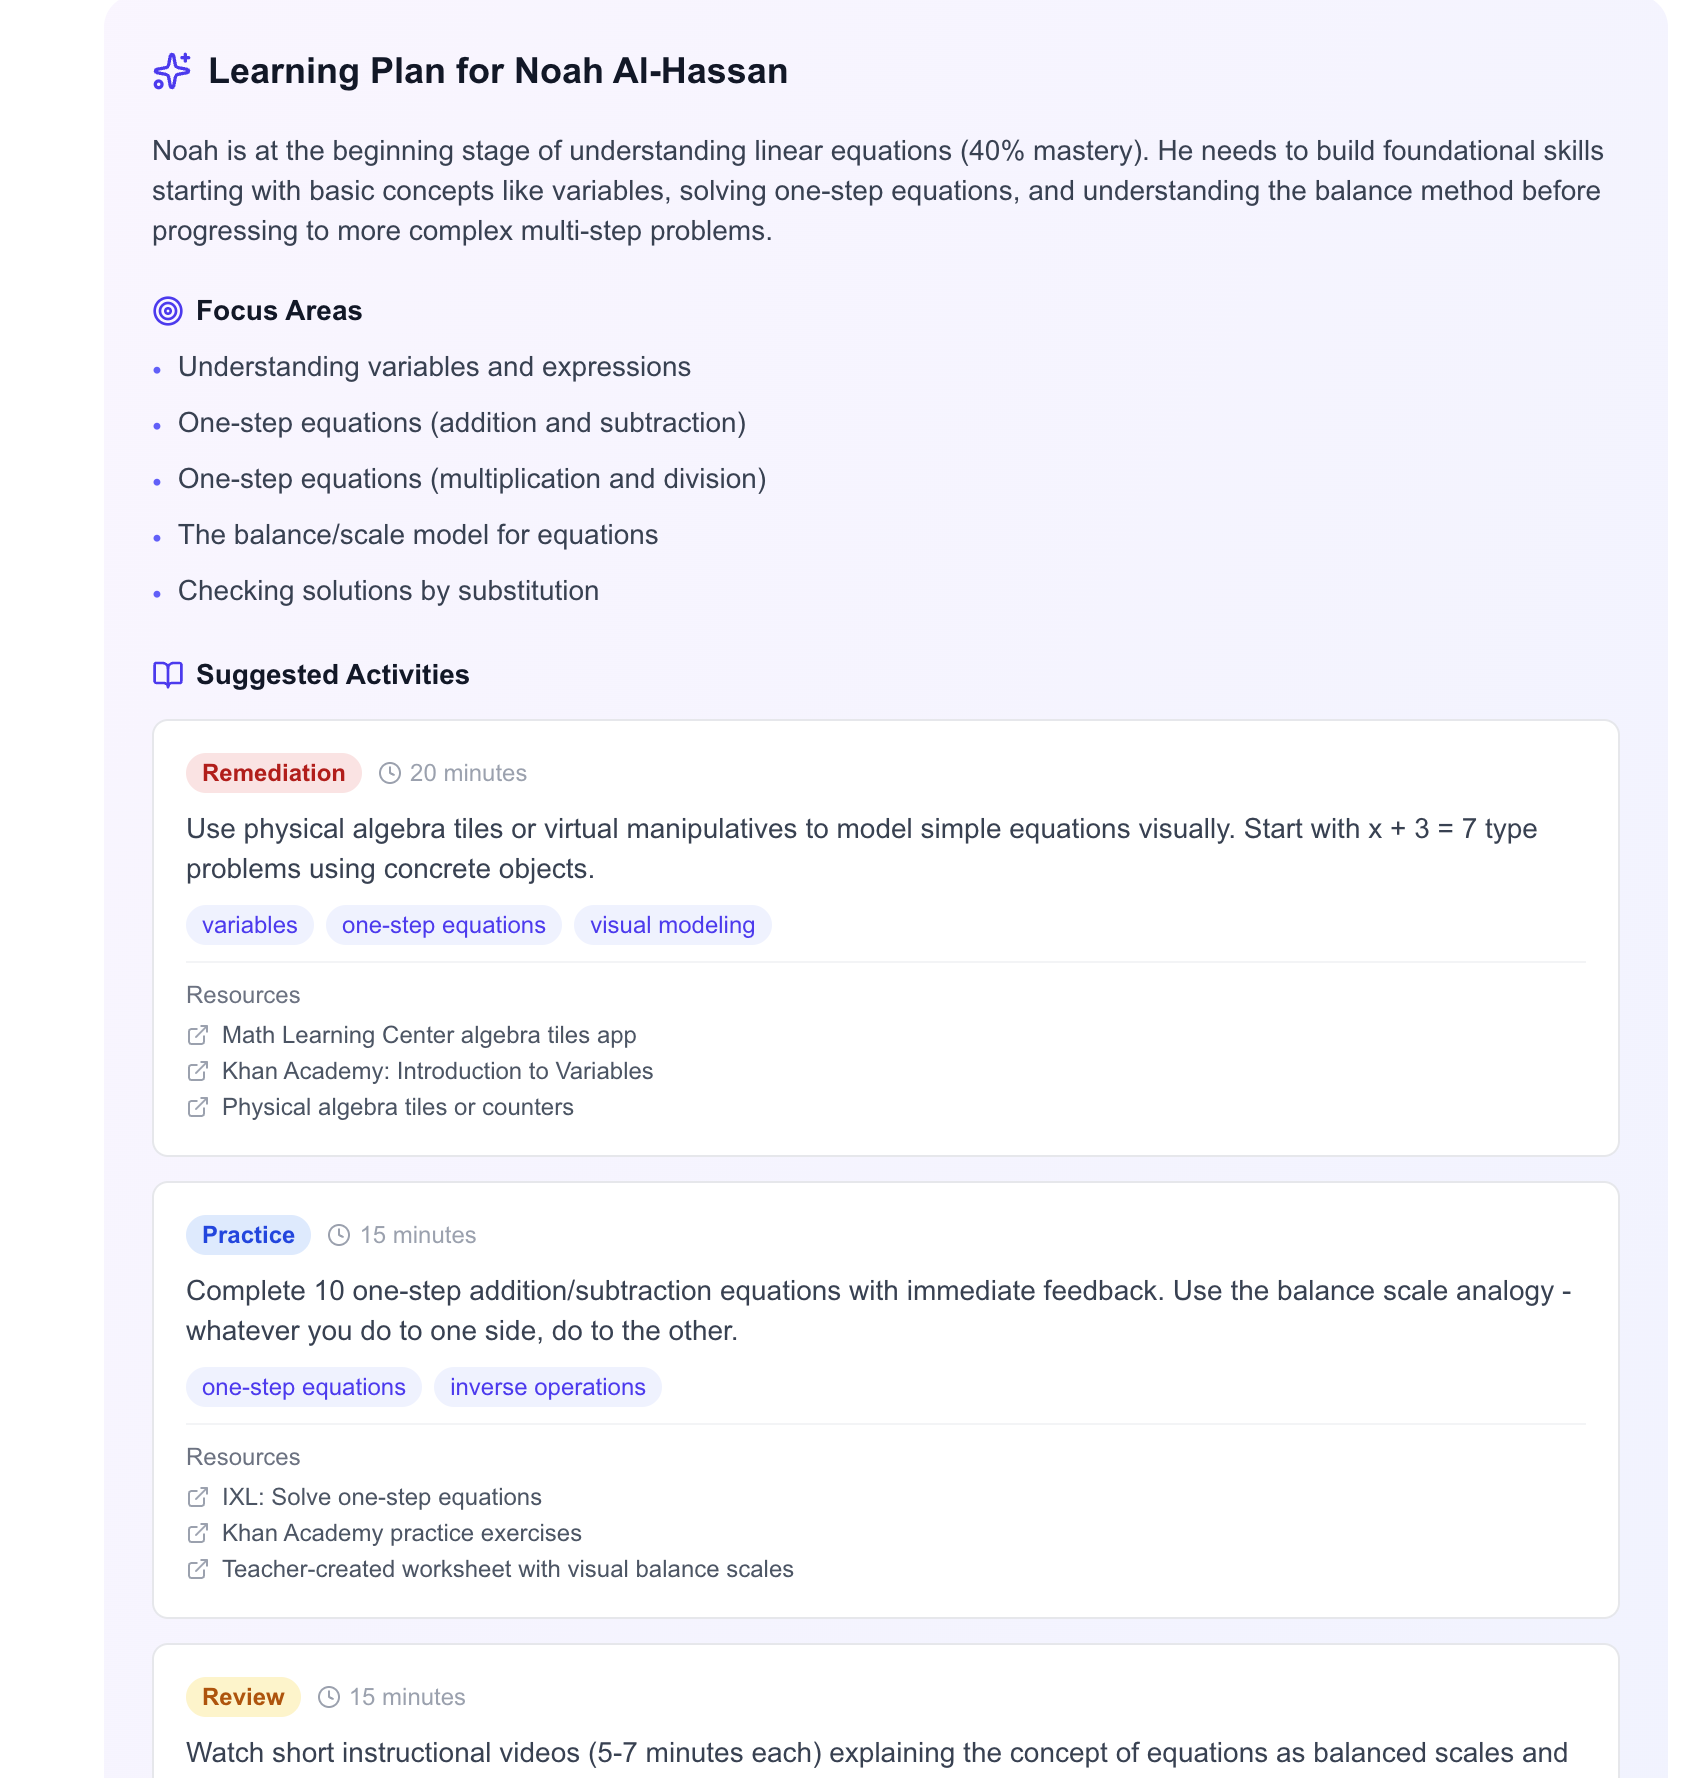Click external link icon for Physical algebra tiles
The height and width of the screenshot is (1778, 1682).
pos(198,1107)
